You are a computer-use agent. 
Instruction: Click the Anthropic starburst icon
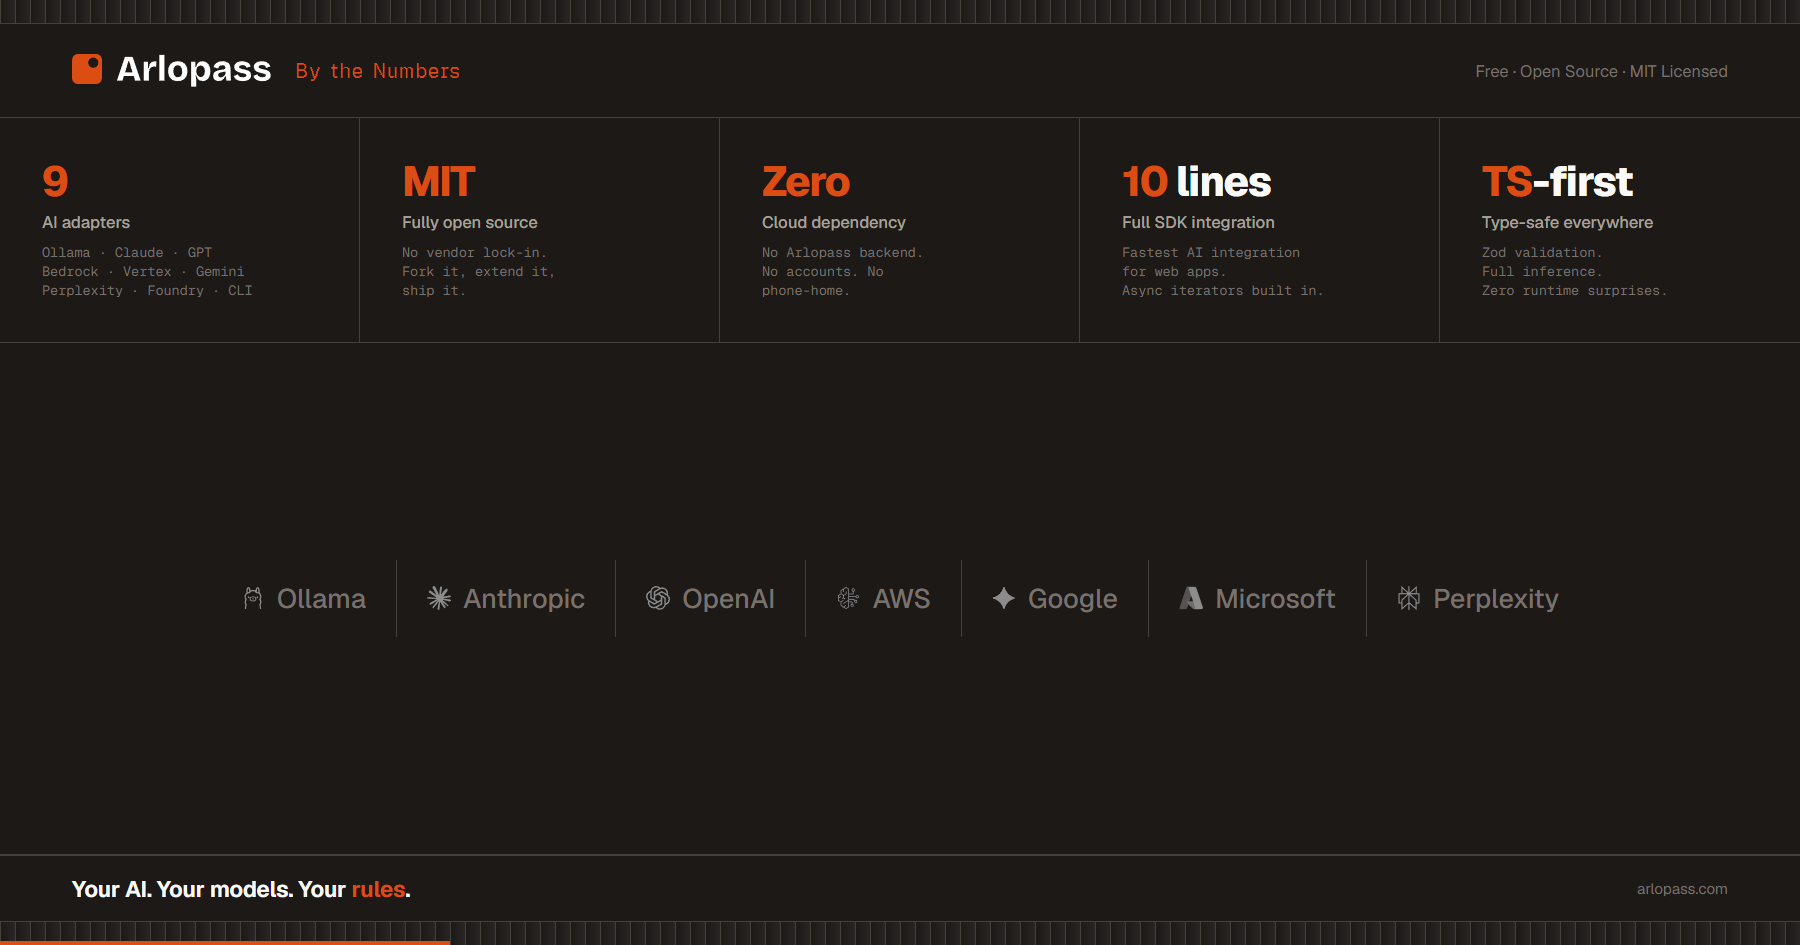pyautogui.click(x=439, y=598)
